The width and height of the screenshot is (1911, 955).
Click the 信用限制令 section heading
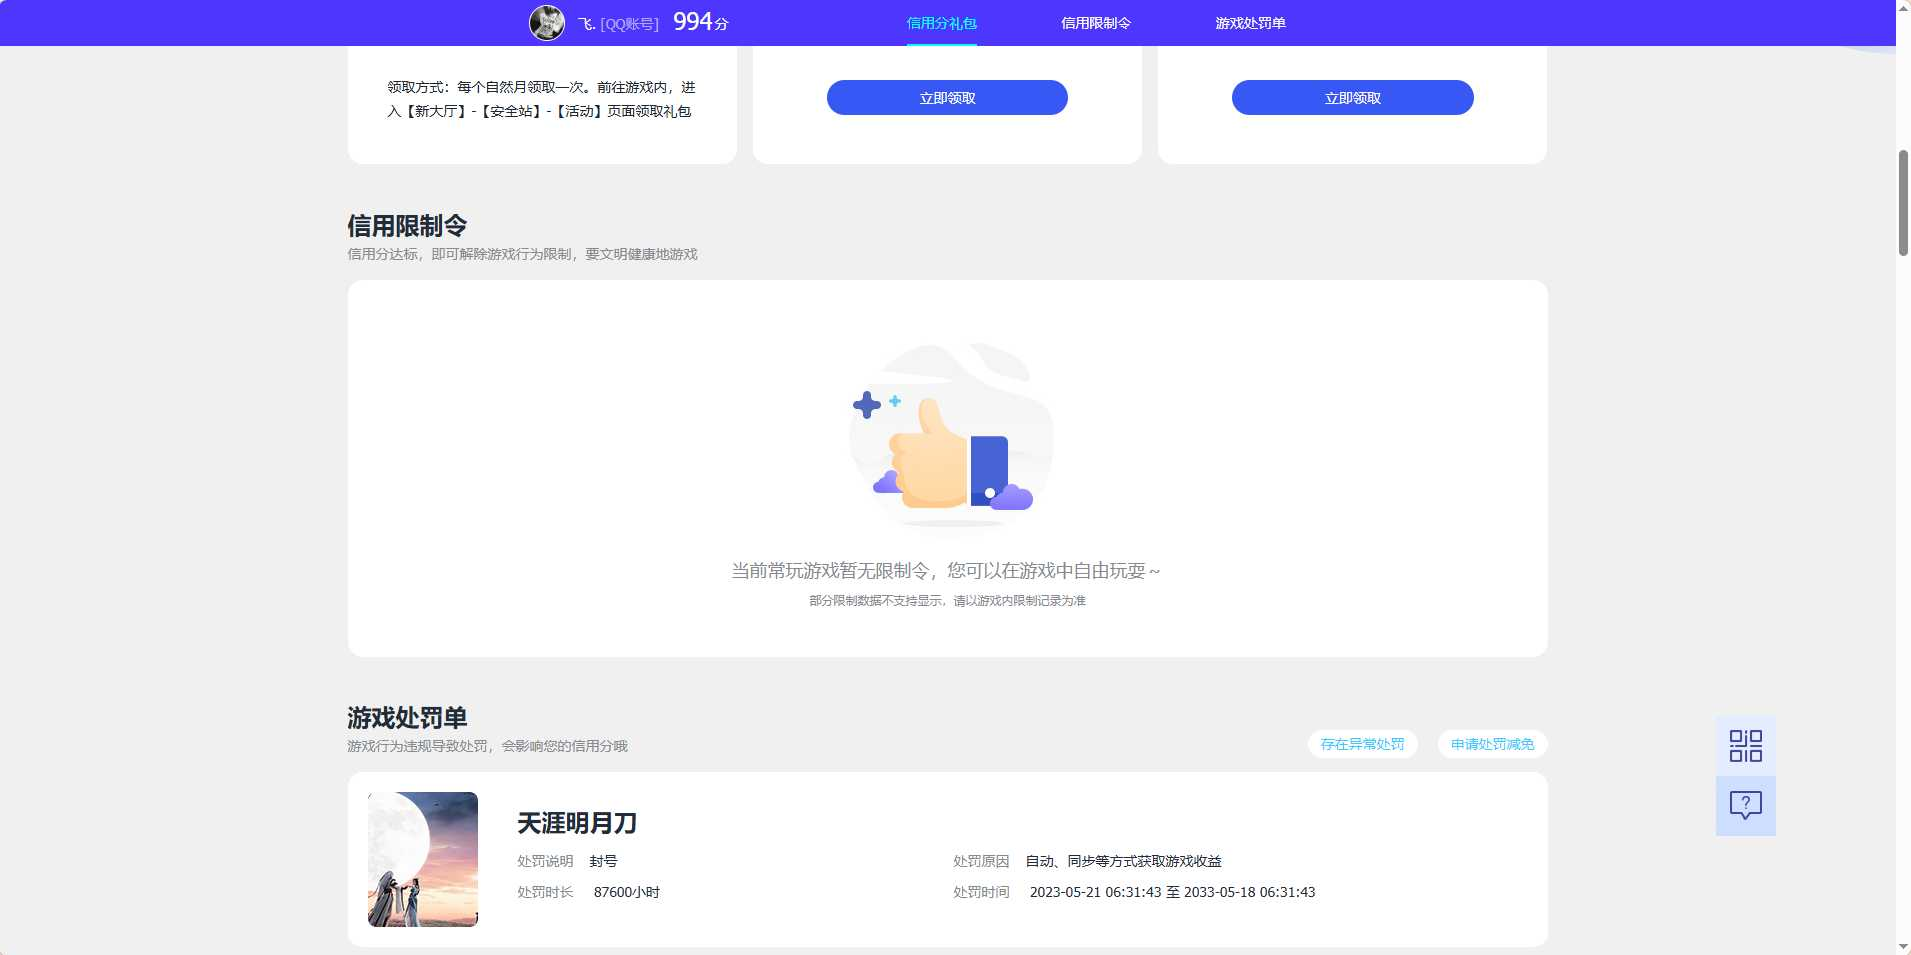(x=407, y=226)
